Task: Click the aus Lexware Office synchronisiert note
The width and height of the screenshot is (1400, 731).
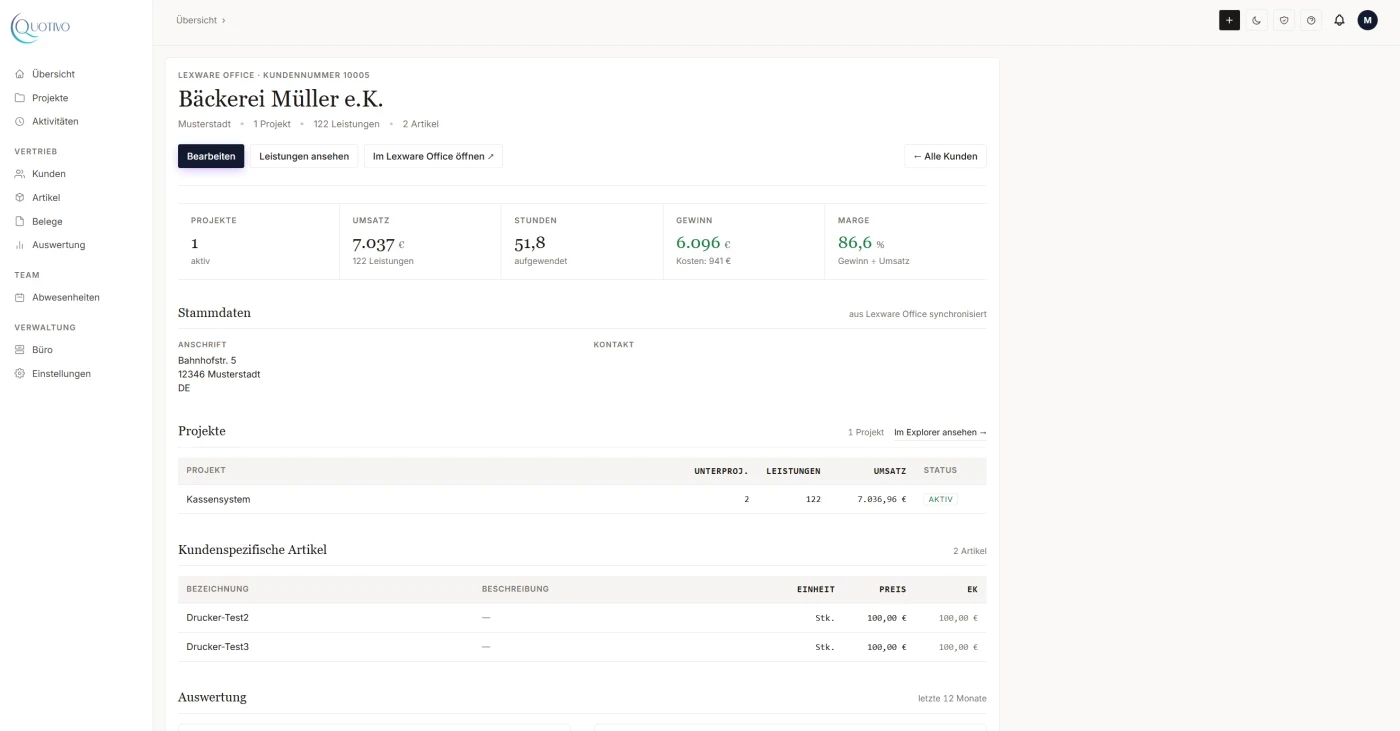Action: pos(918,314)
